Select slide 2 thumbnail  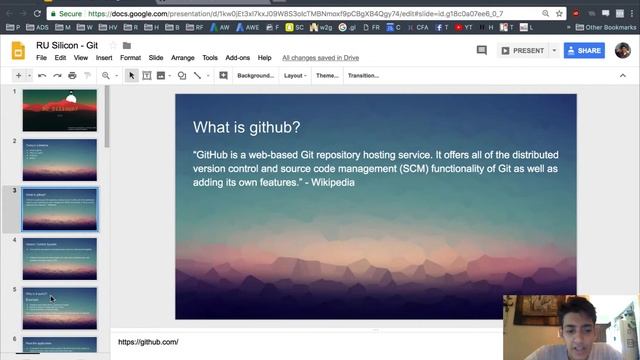(x=60, y=160)
